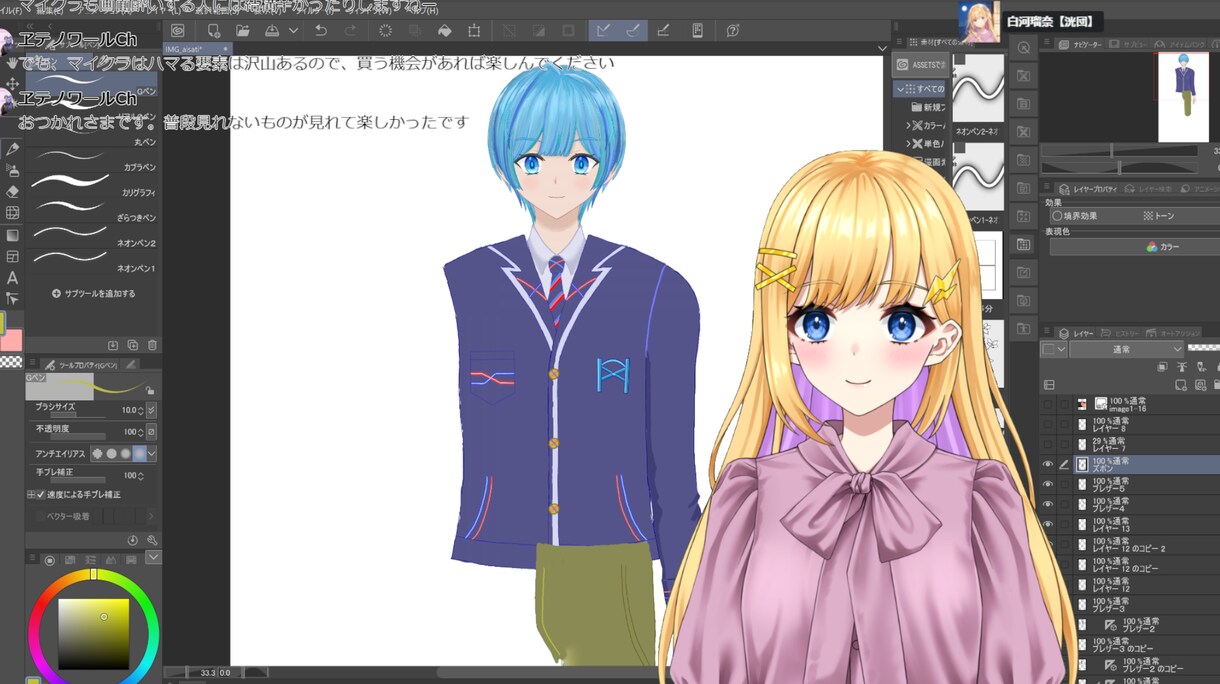Click the Scale/Rotate transform toolbar icon
This screenshot has height=684, width=1220.
[474, 30]
